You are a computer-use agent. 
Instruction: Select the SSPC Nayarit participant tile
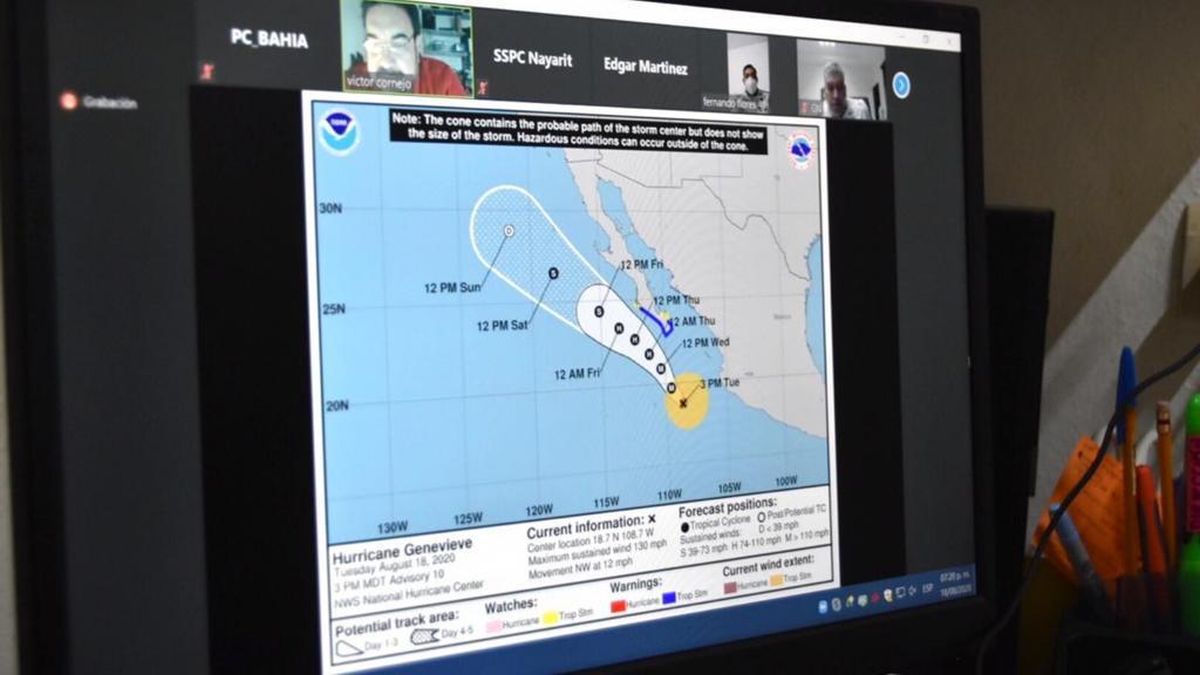click(x=532, y=59)
